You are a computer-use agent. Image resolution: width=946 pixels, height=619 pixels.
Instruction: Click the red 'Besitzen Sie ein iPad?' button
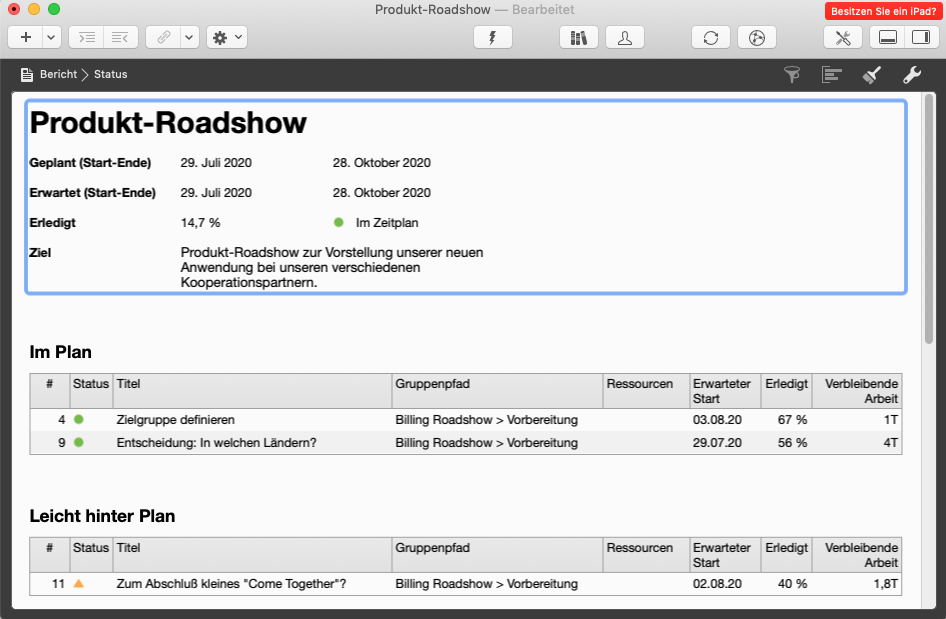point(885,11)
